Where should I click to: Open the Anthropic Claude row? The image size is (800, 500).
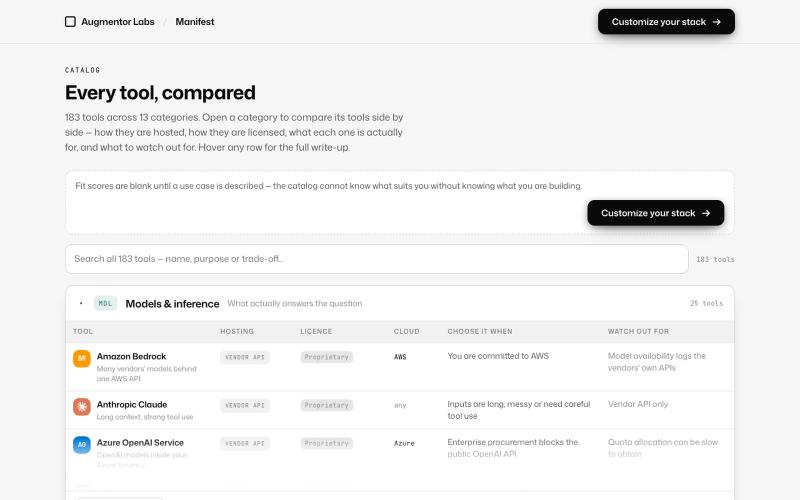tap(400, 410)
